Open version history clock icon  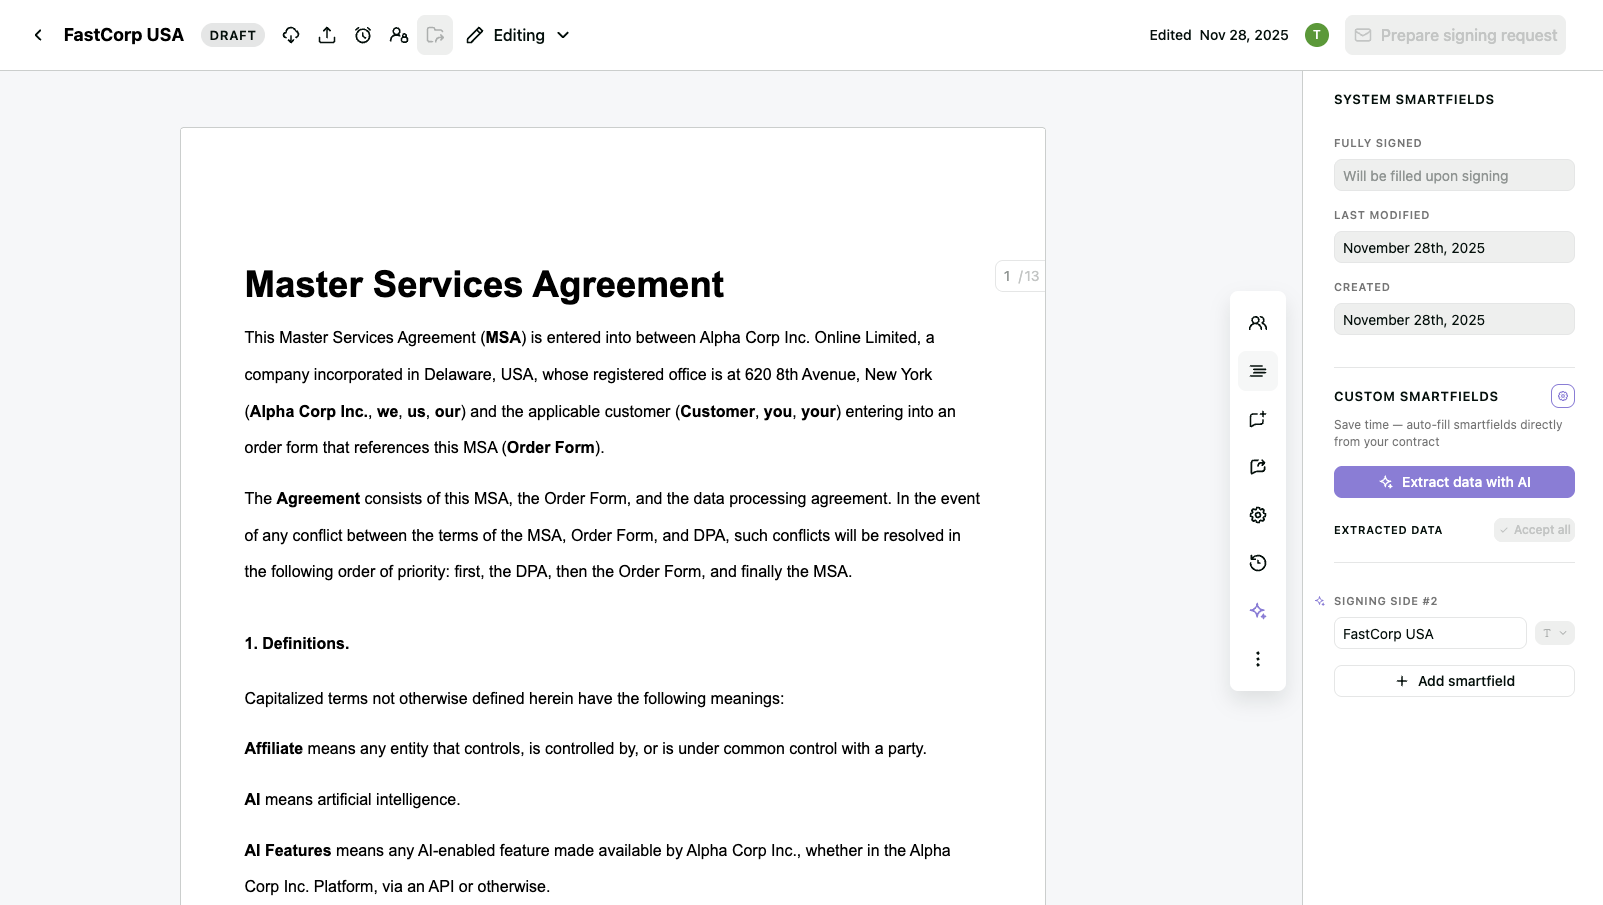click(x=1258, y=563)
